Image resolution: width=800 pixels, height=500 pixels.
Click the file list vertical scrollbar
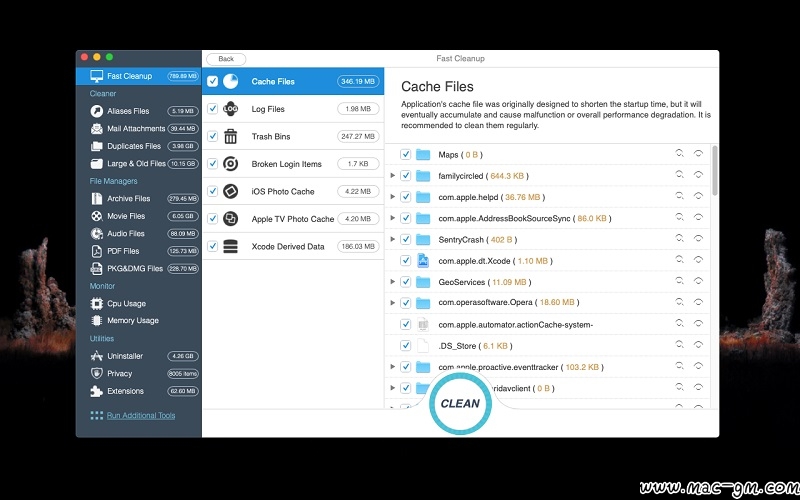click(x=714, y=171)
